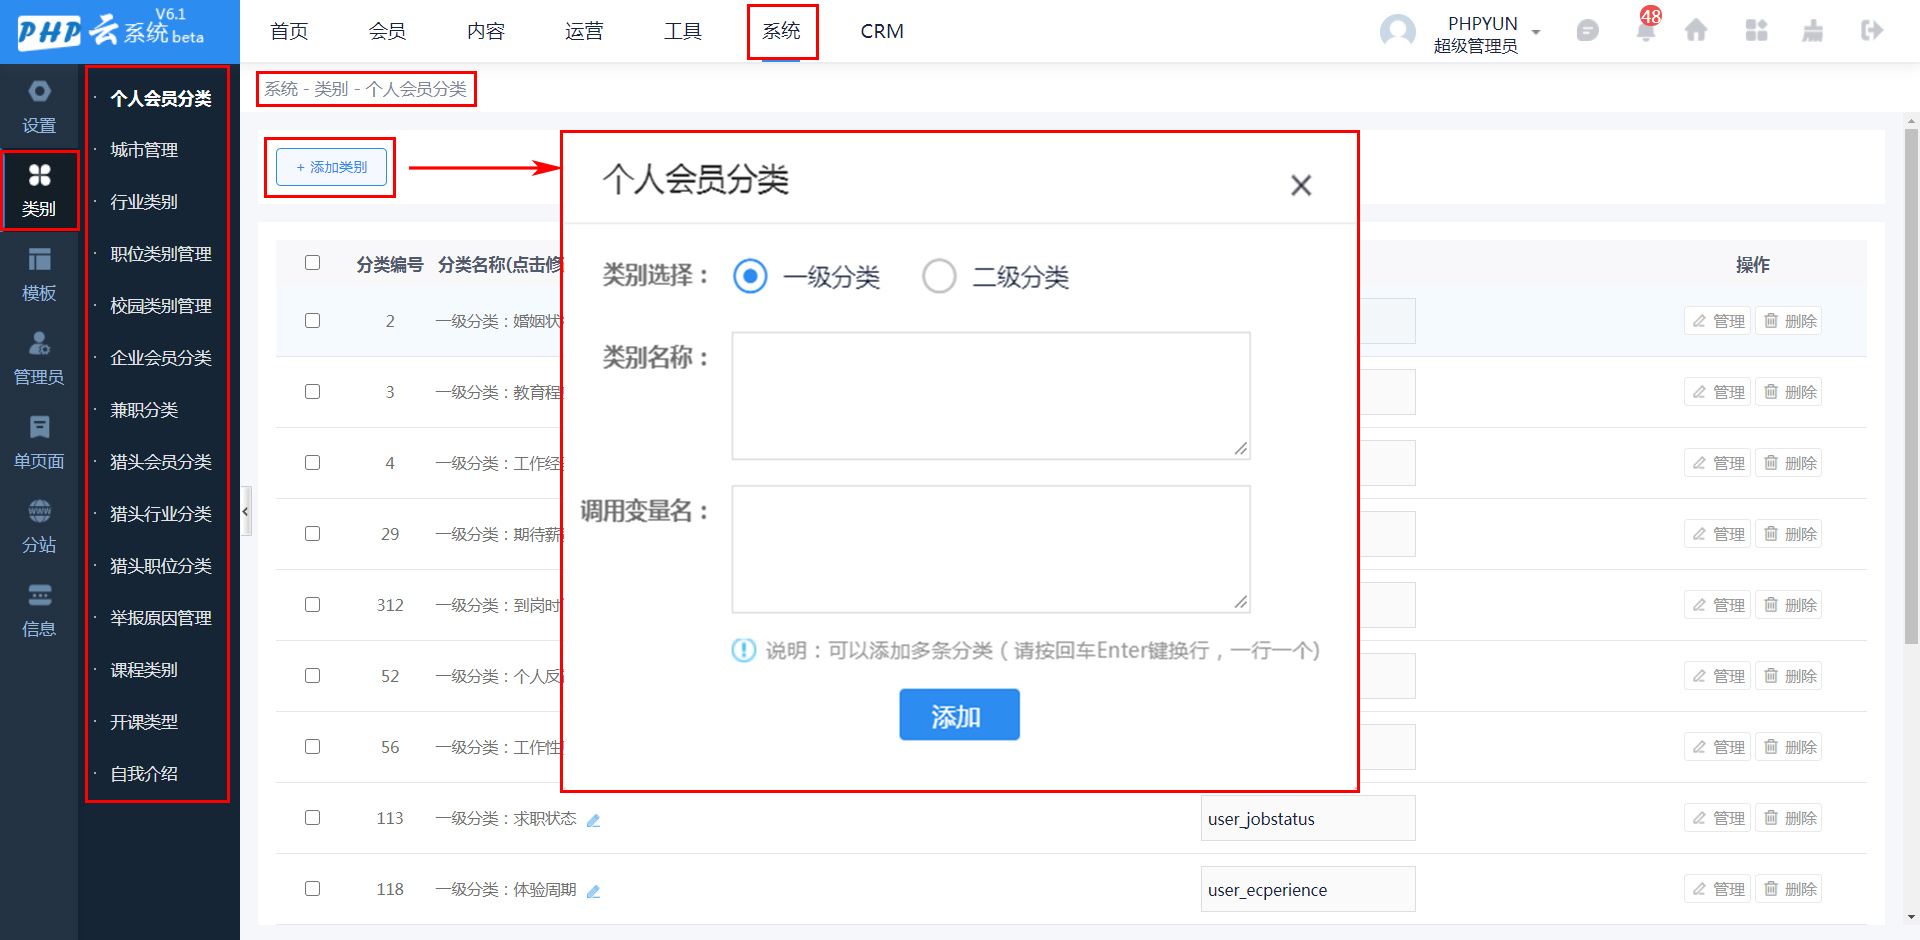Open the 内容 top menu
This screenshot has height=940, width=1920.
486,31
